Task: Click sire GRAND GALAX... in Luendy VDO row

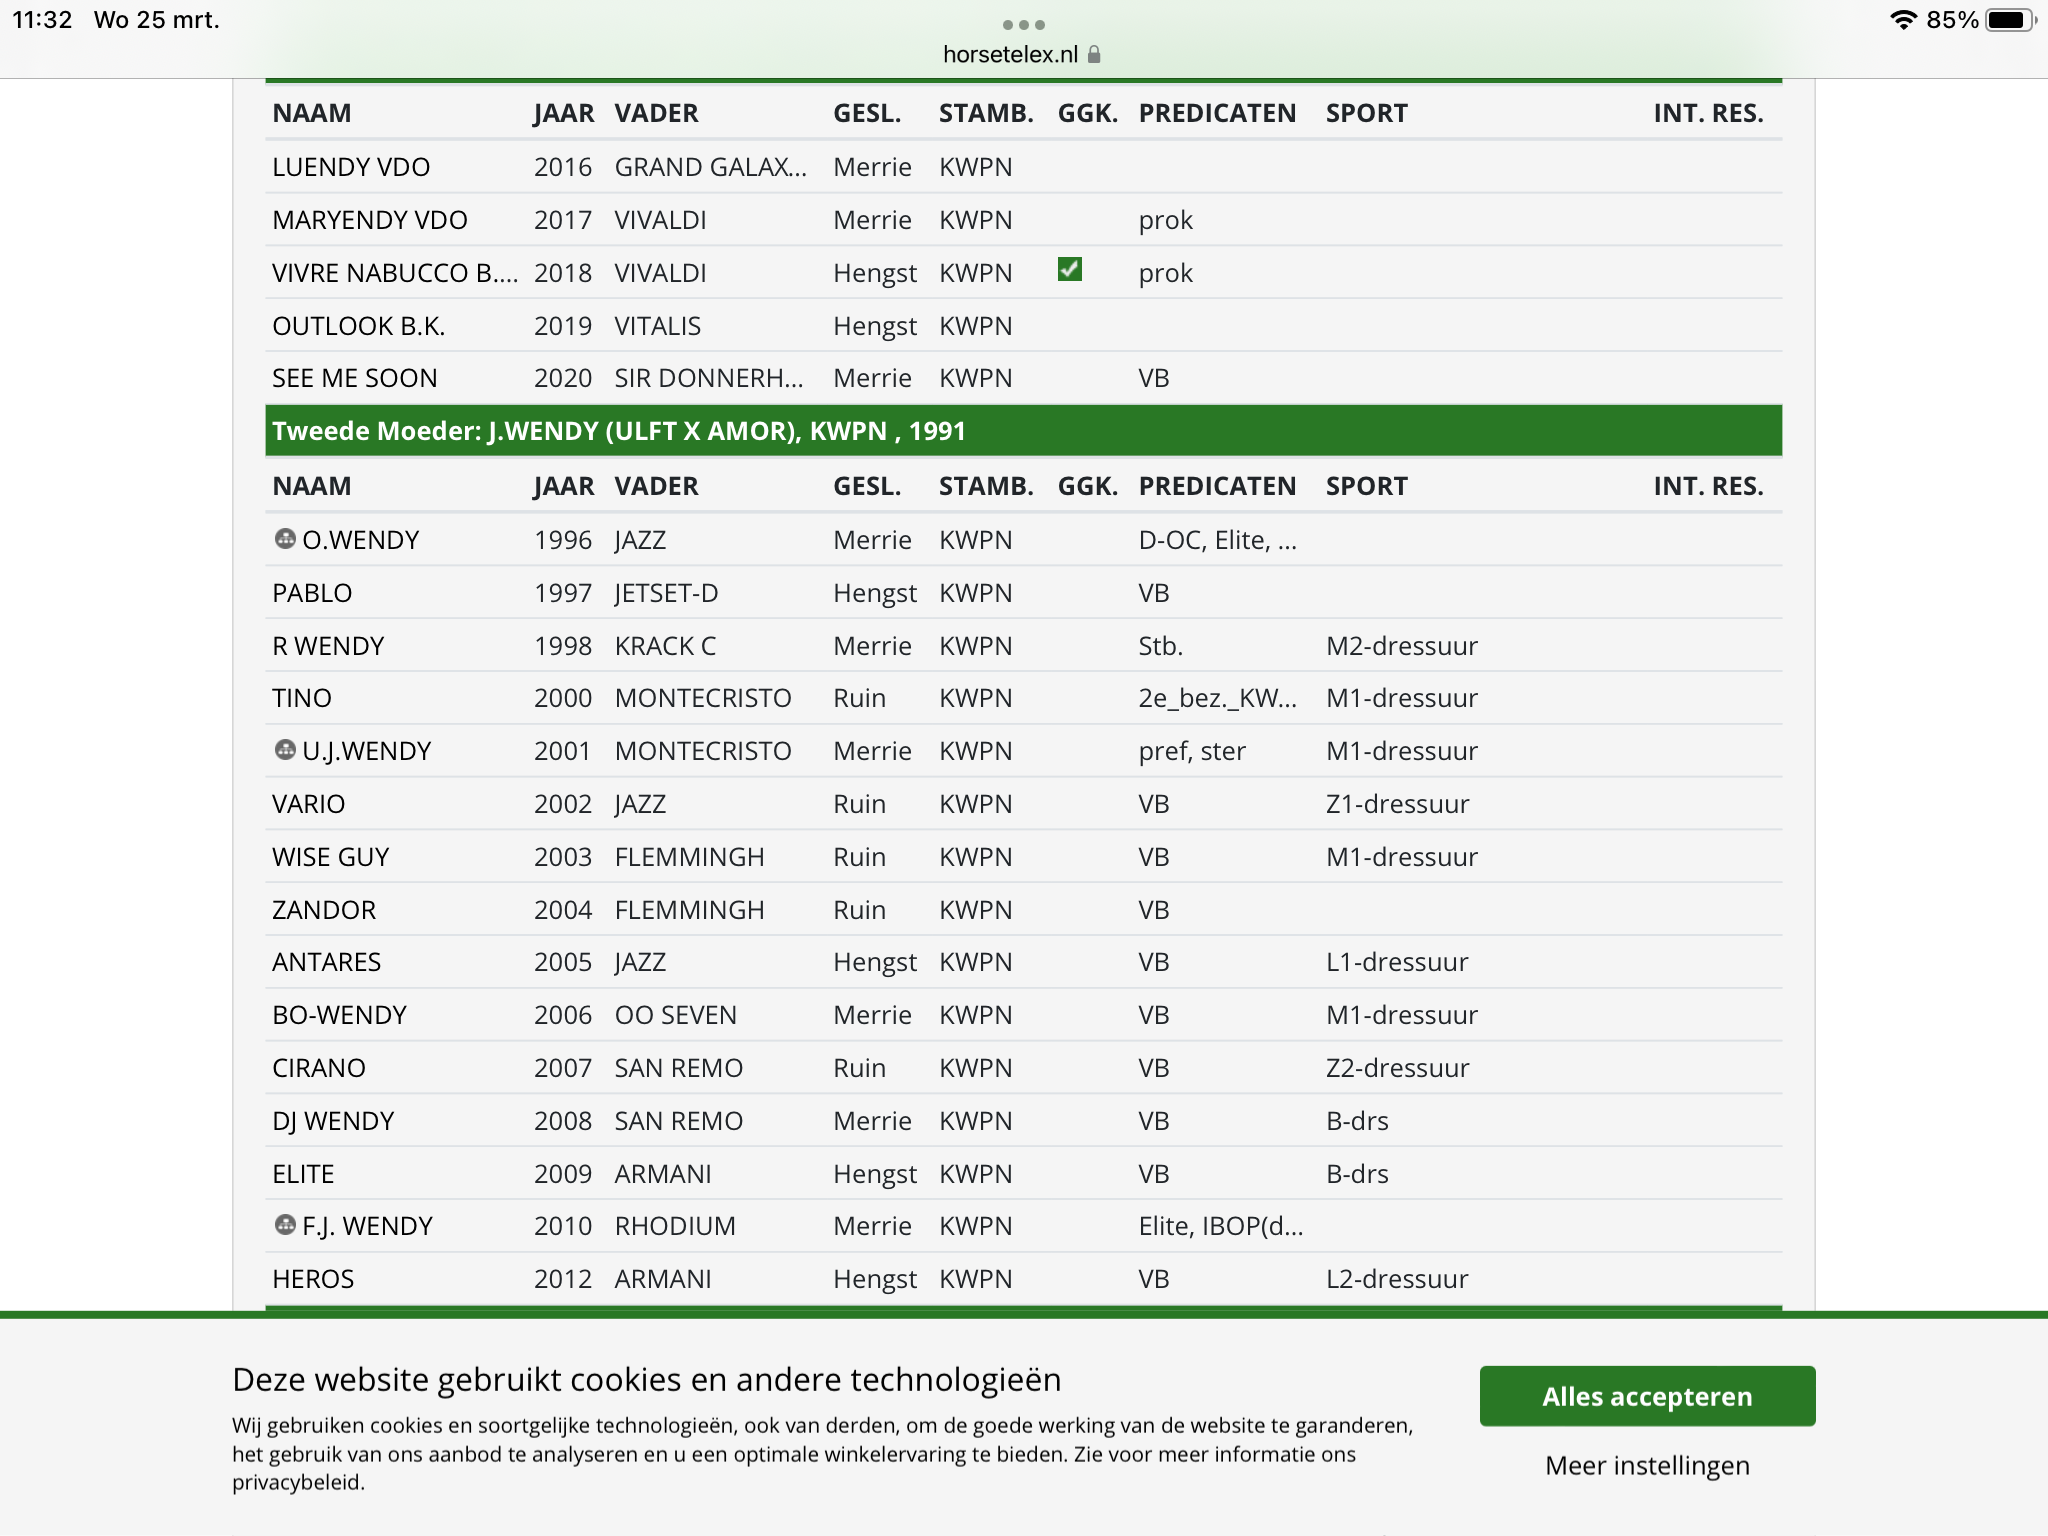Action: pos(711,167)
